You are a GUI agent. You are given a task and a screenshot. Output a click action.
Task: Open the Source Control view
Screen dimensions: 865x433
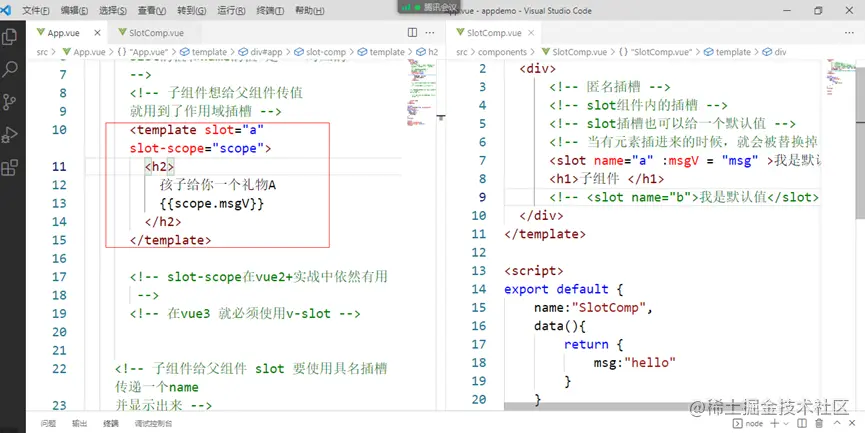(x=10, y=101)
